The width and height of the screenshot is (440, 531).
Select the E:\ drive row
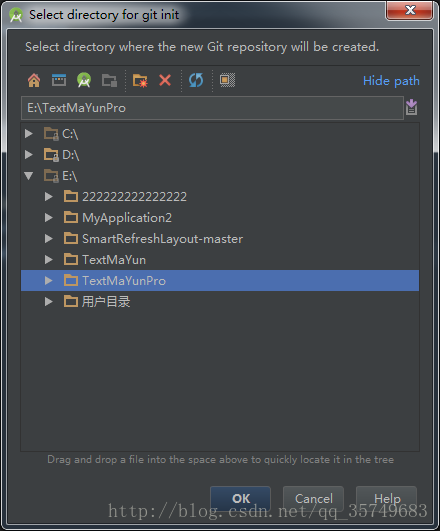pos(220,176)
